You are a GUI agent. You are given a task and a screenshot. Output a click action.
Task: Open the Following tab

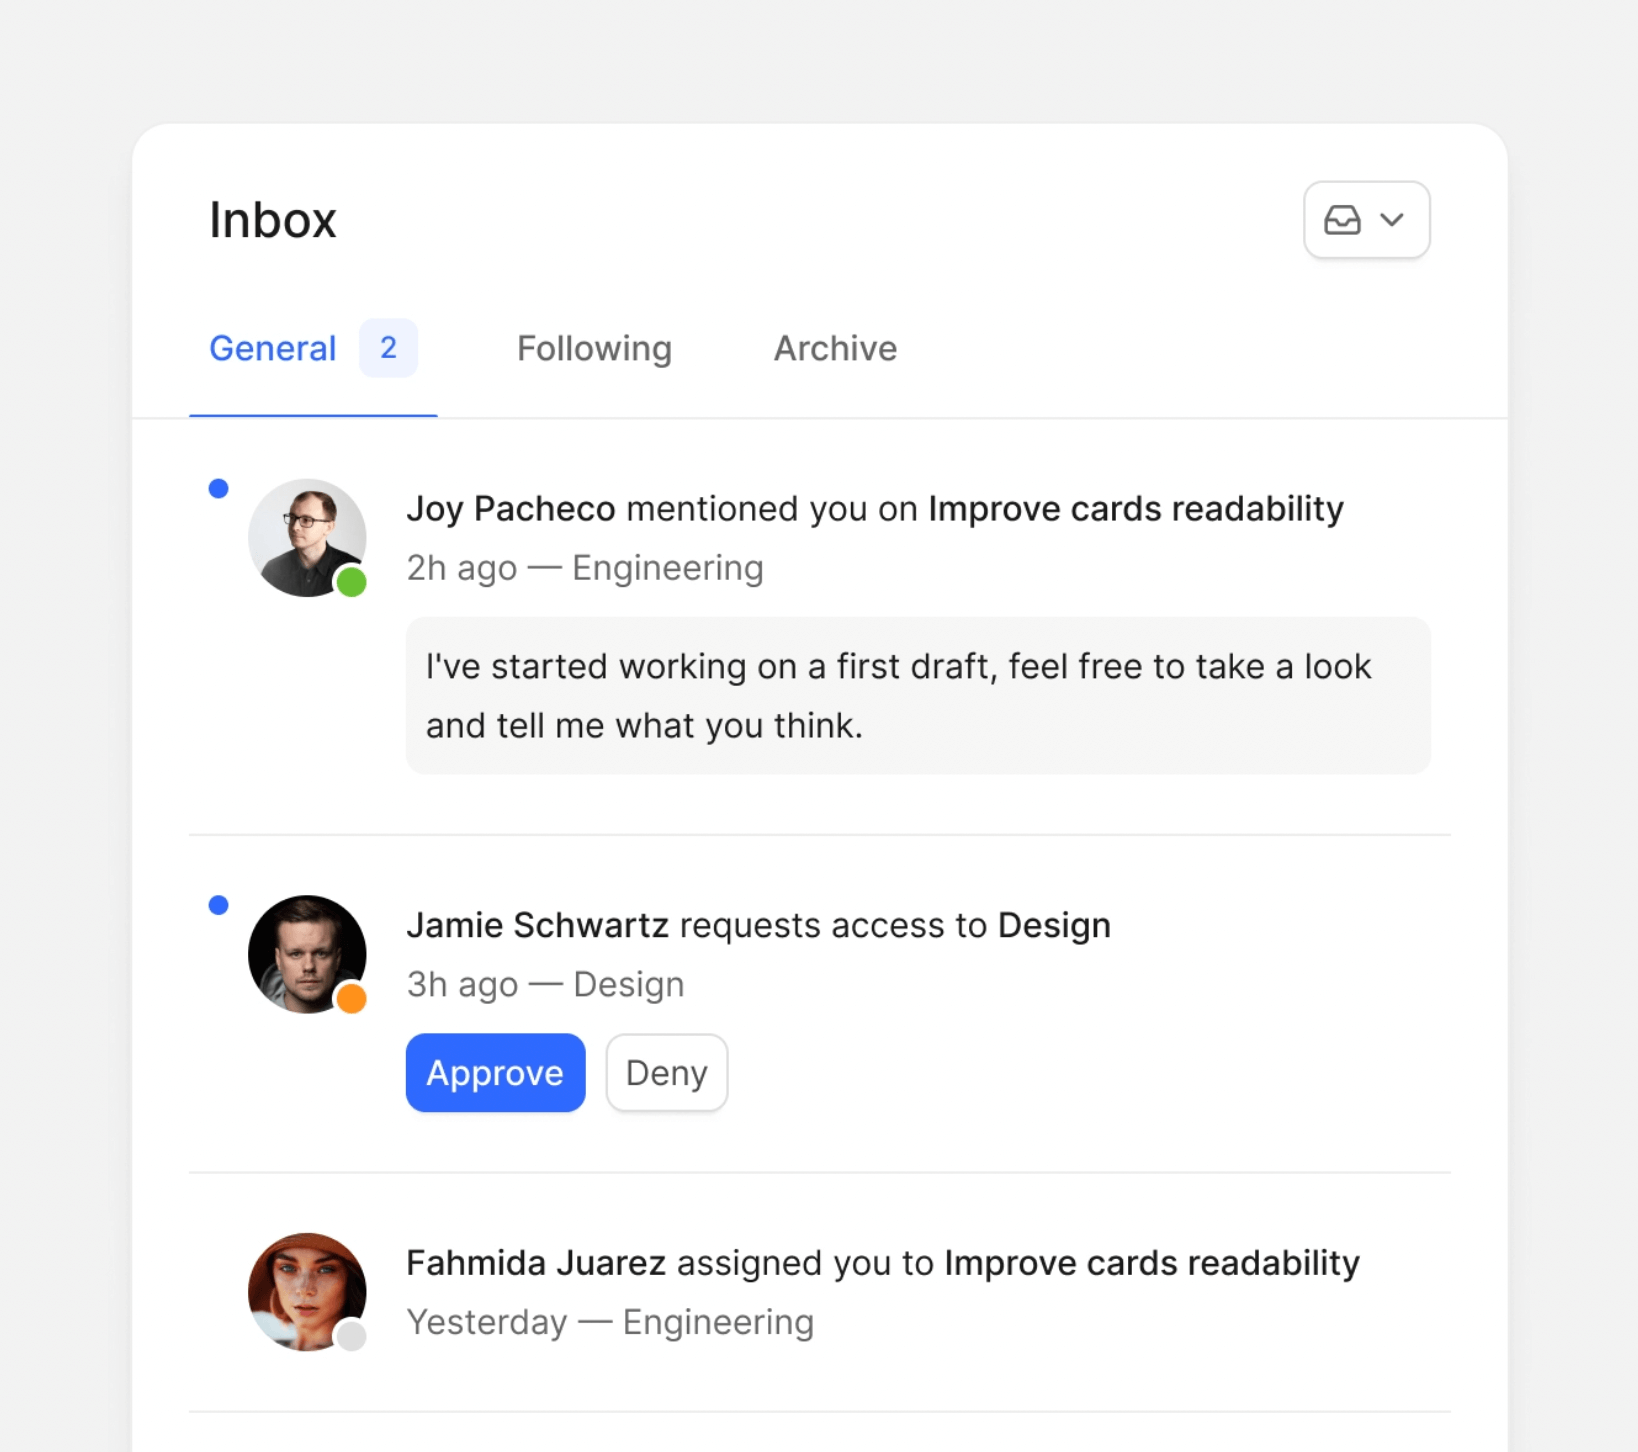[x=594, y=349]
